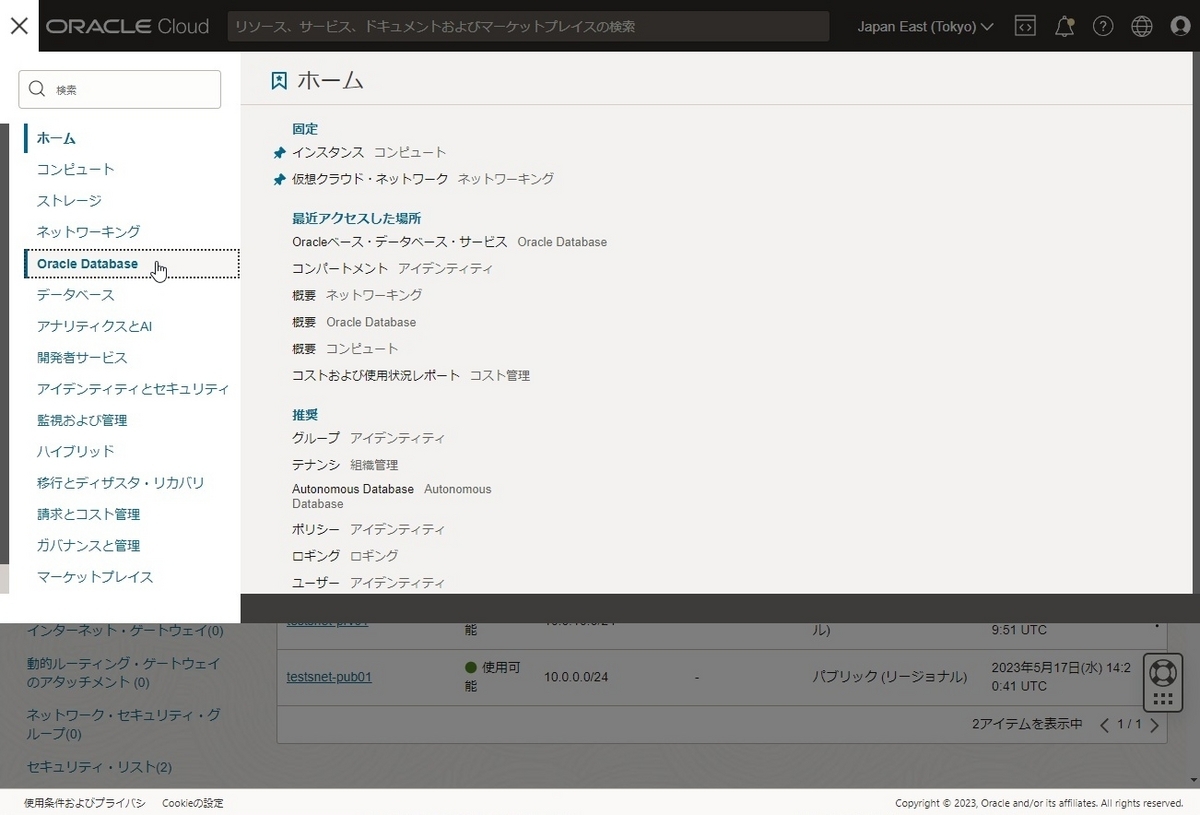Click the top resource search bar
1200x815 pixels.
click(x=530, y=26)
